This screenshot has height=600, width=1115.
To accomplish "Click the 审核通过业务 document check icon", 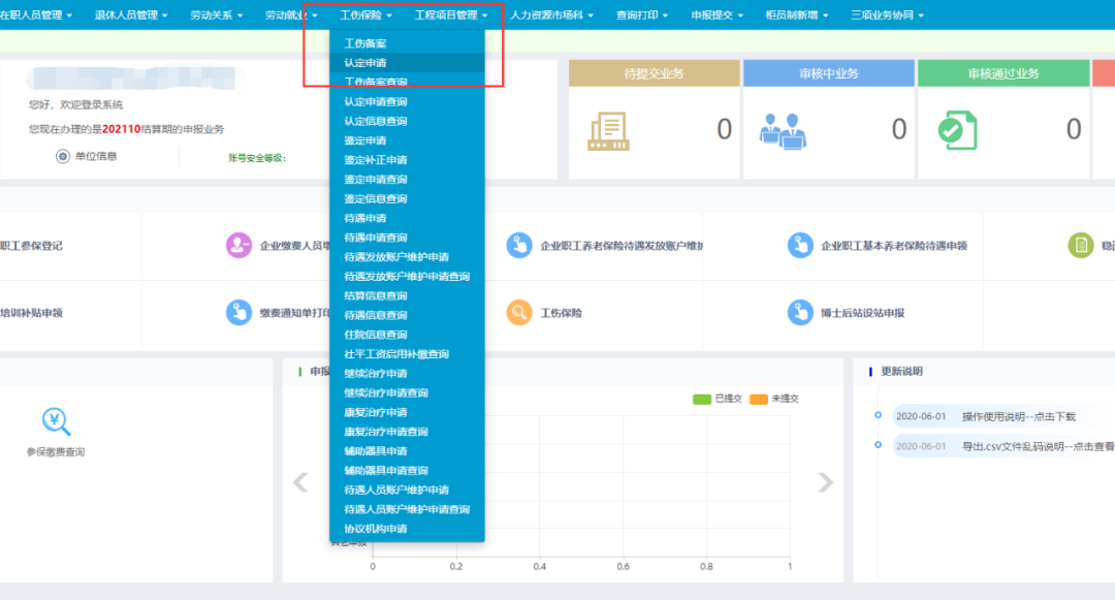I will [956, 130].
